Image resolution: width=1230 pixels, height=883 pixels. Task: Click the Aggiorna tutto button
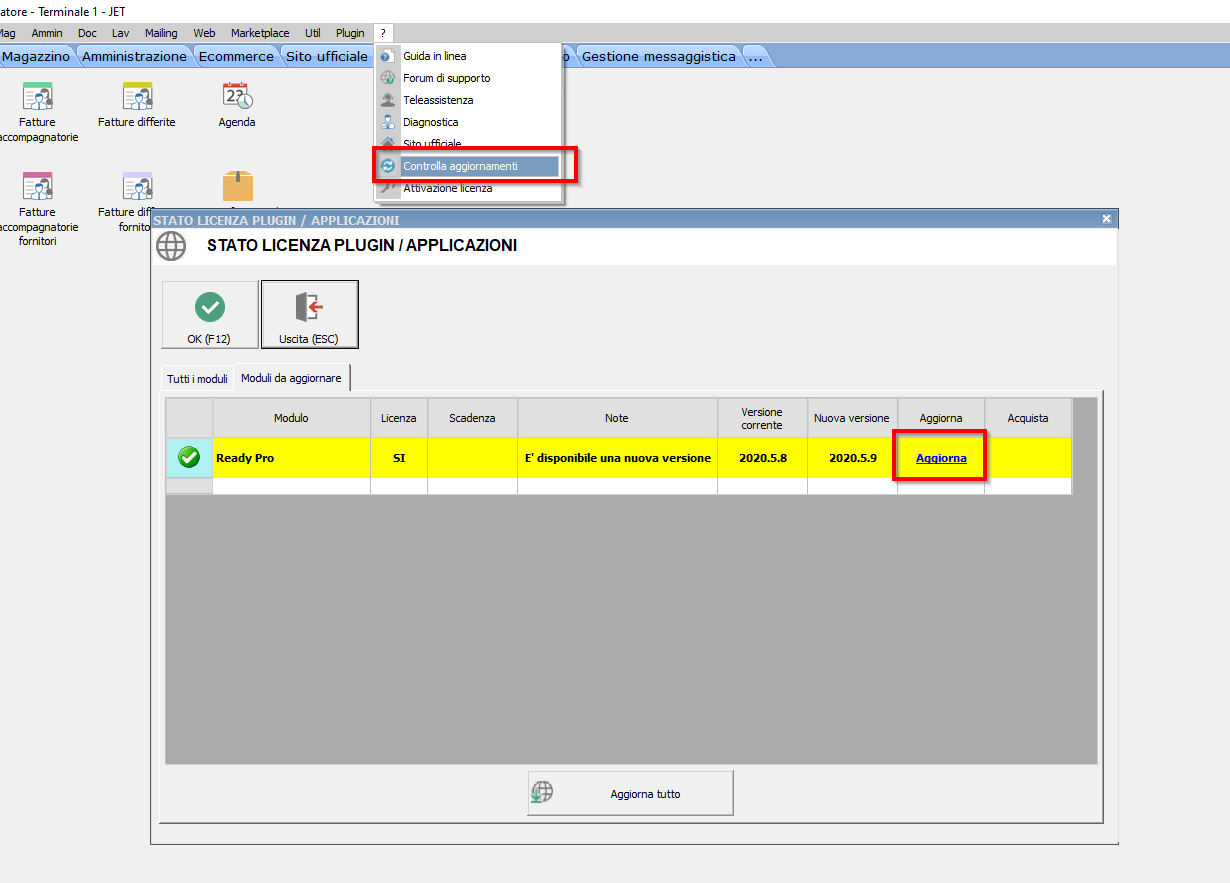630,794
